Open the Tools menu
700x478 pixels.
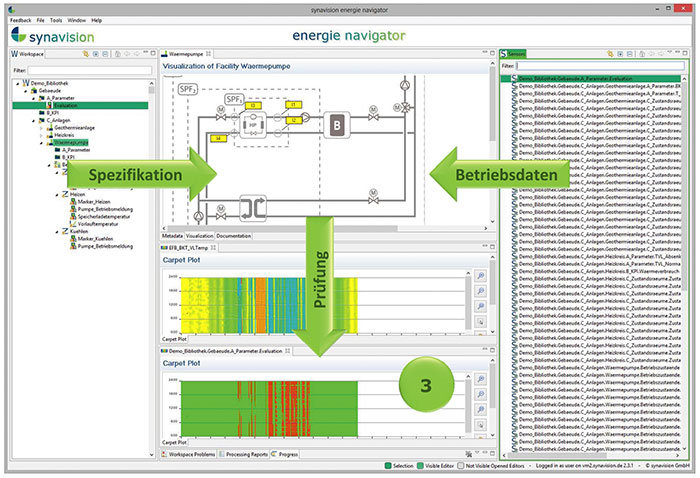pos(56,21)
